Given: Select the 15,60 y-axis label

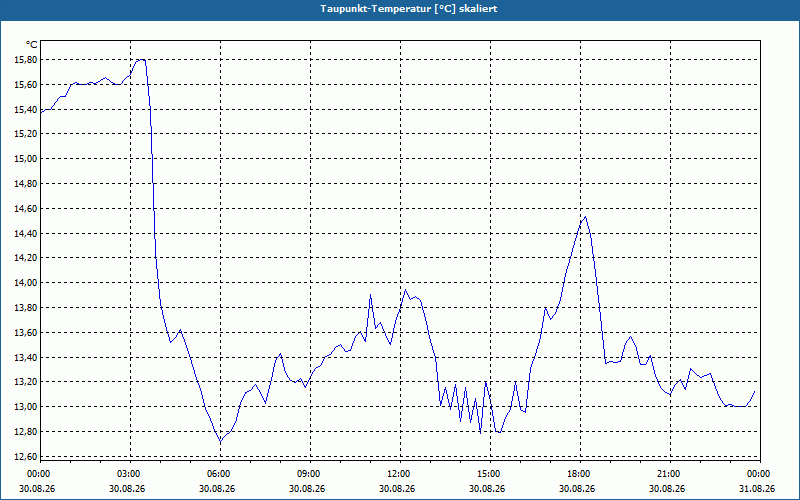Looking at the screenshot, I should pyautogui.click(x=26, y=85).
